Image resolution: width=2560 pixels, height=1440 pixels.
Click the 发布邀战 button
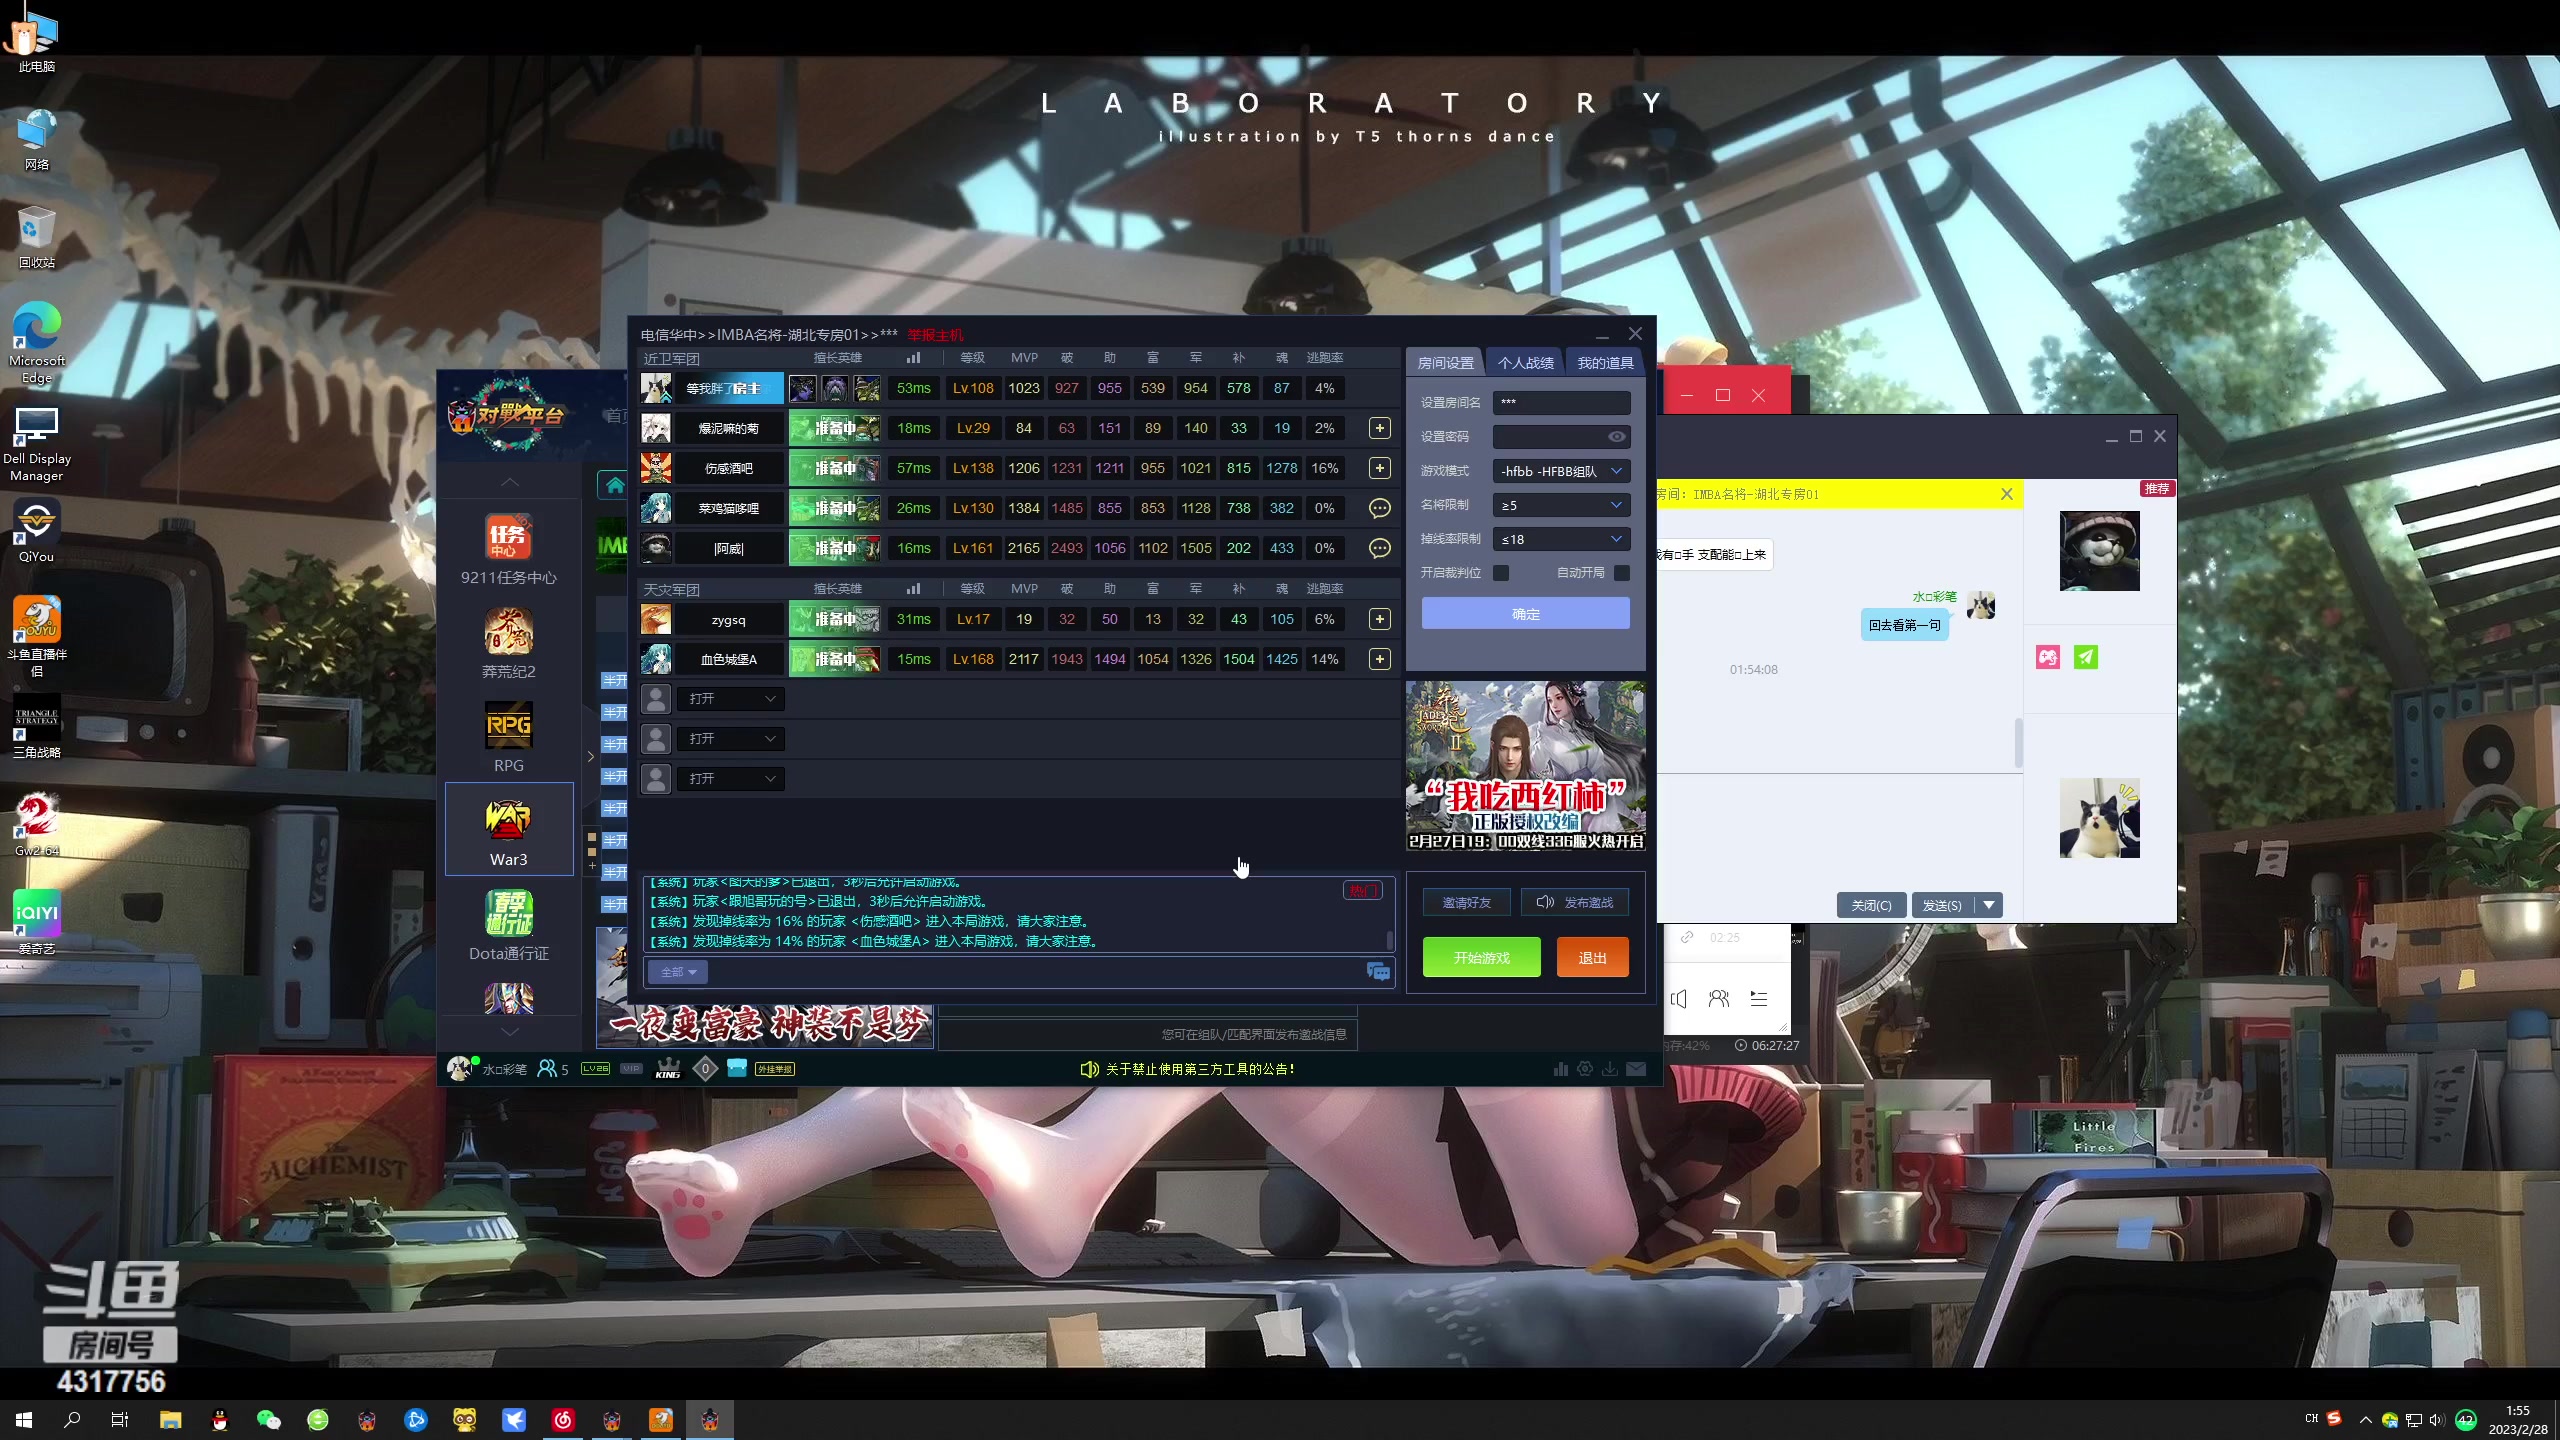click(1575, 902)
